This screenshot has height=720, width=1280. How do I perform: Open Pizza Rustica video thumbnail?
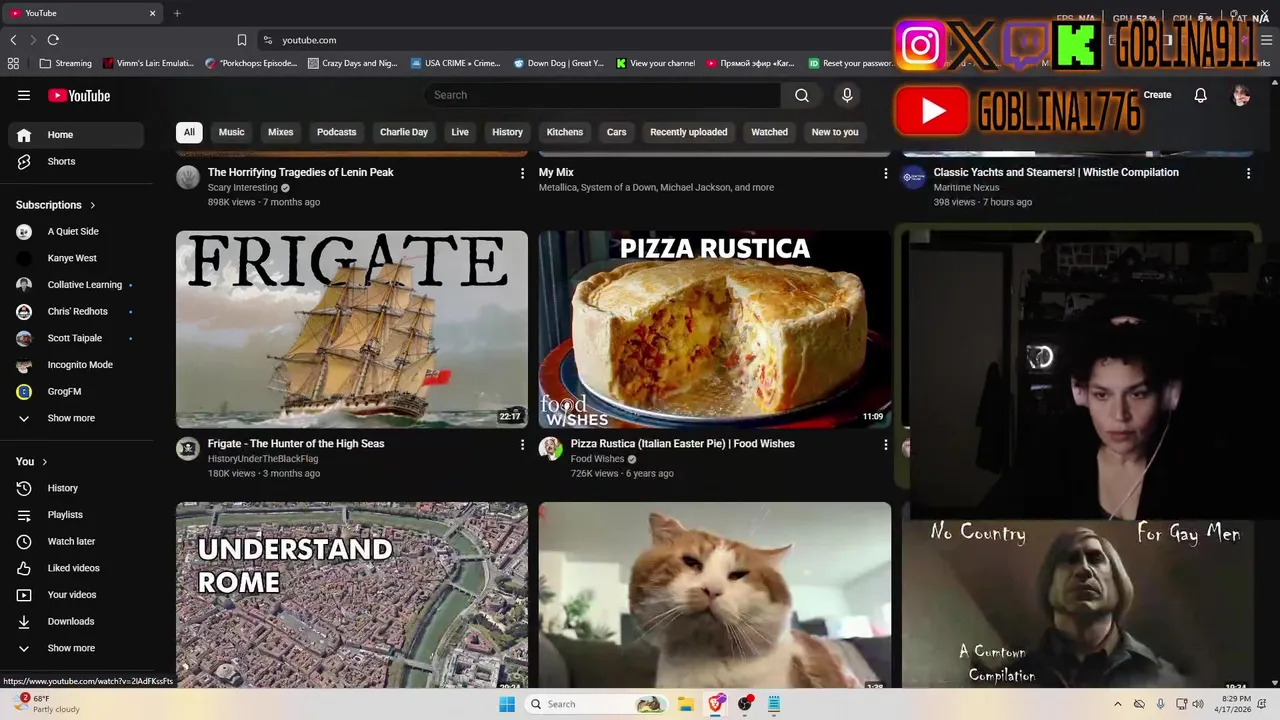click(x=715, y=330)
